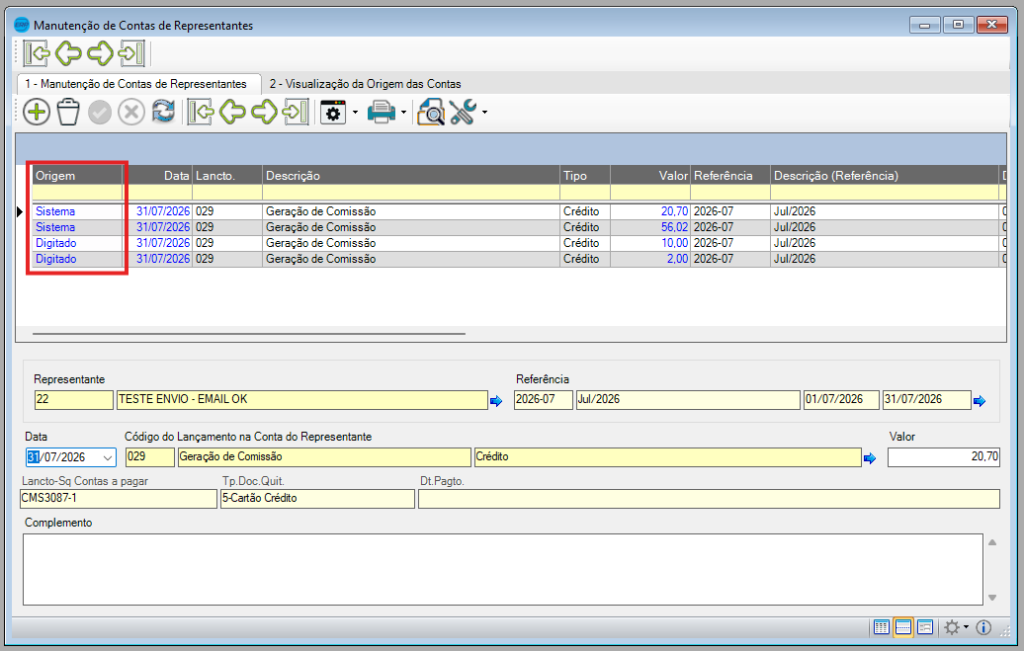1024x651 pixels.
Task: Sort by the Tipo column header
Action: [x=585, y=176]
